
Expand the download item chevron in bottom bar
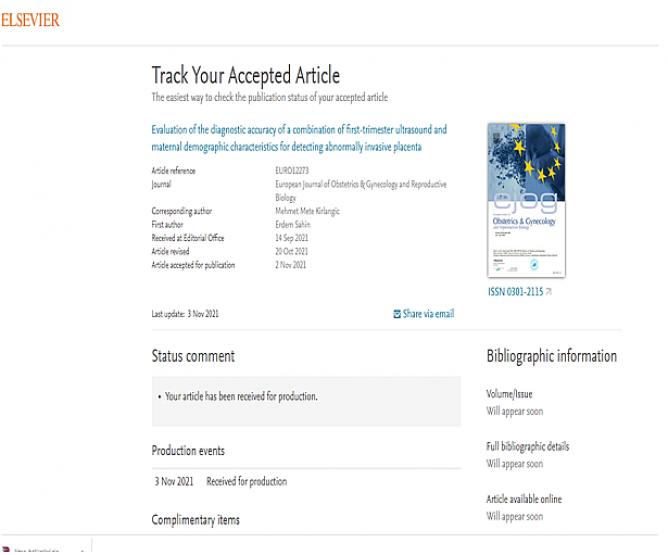tap(82, 551)
